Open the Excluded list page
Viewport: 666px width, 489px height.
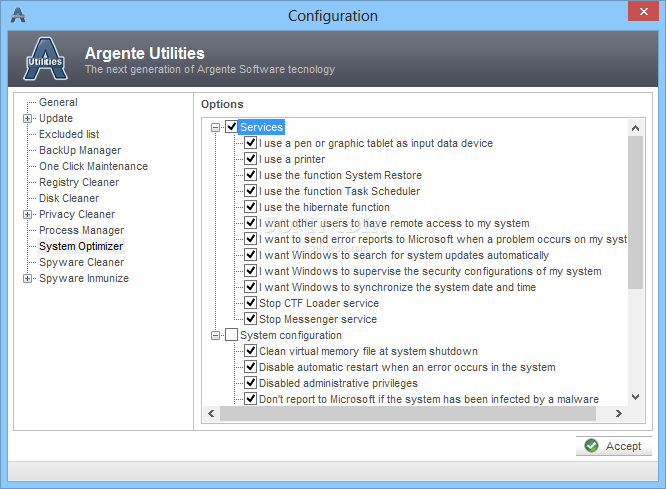(x=69, y=134)
